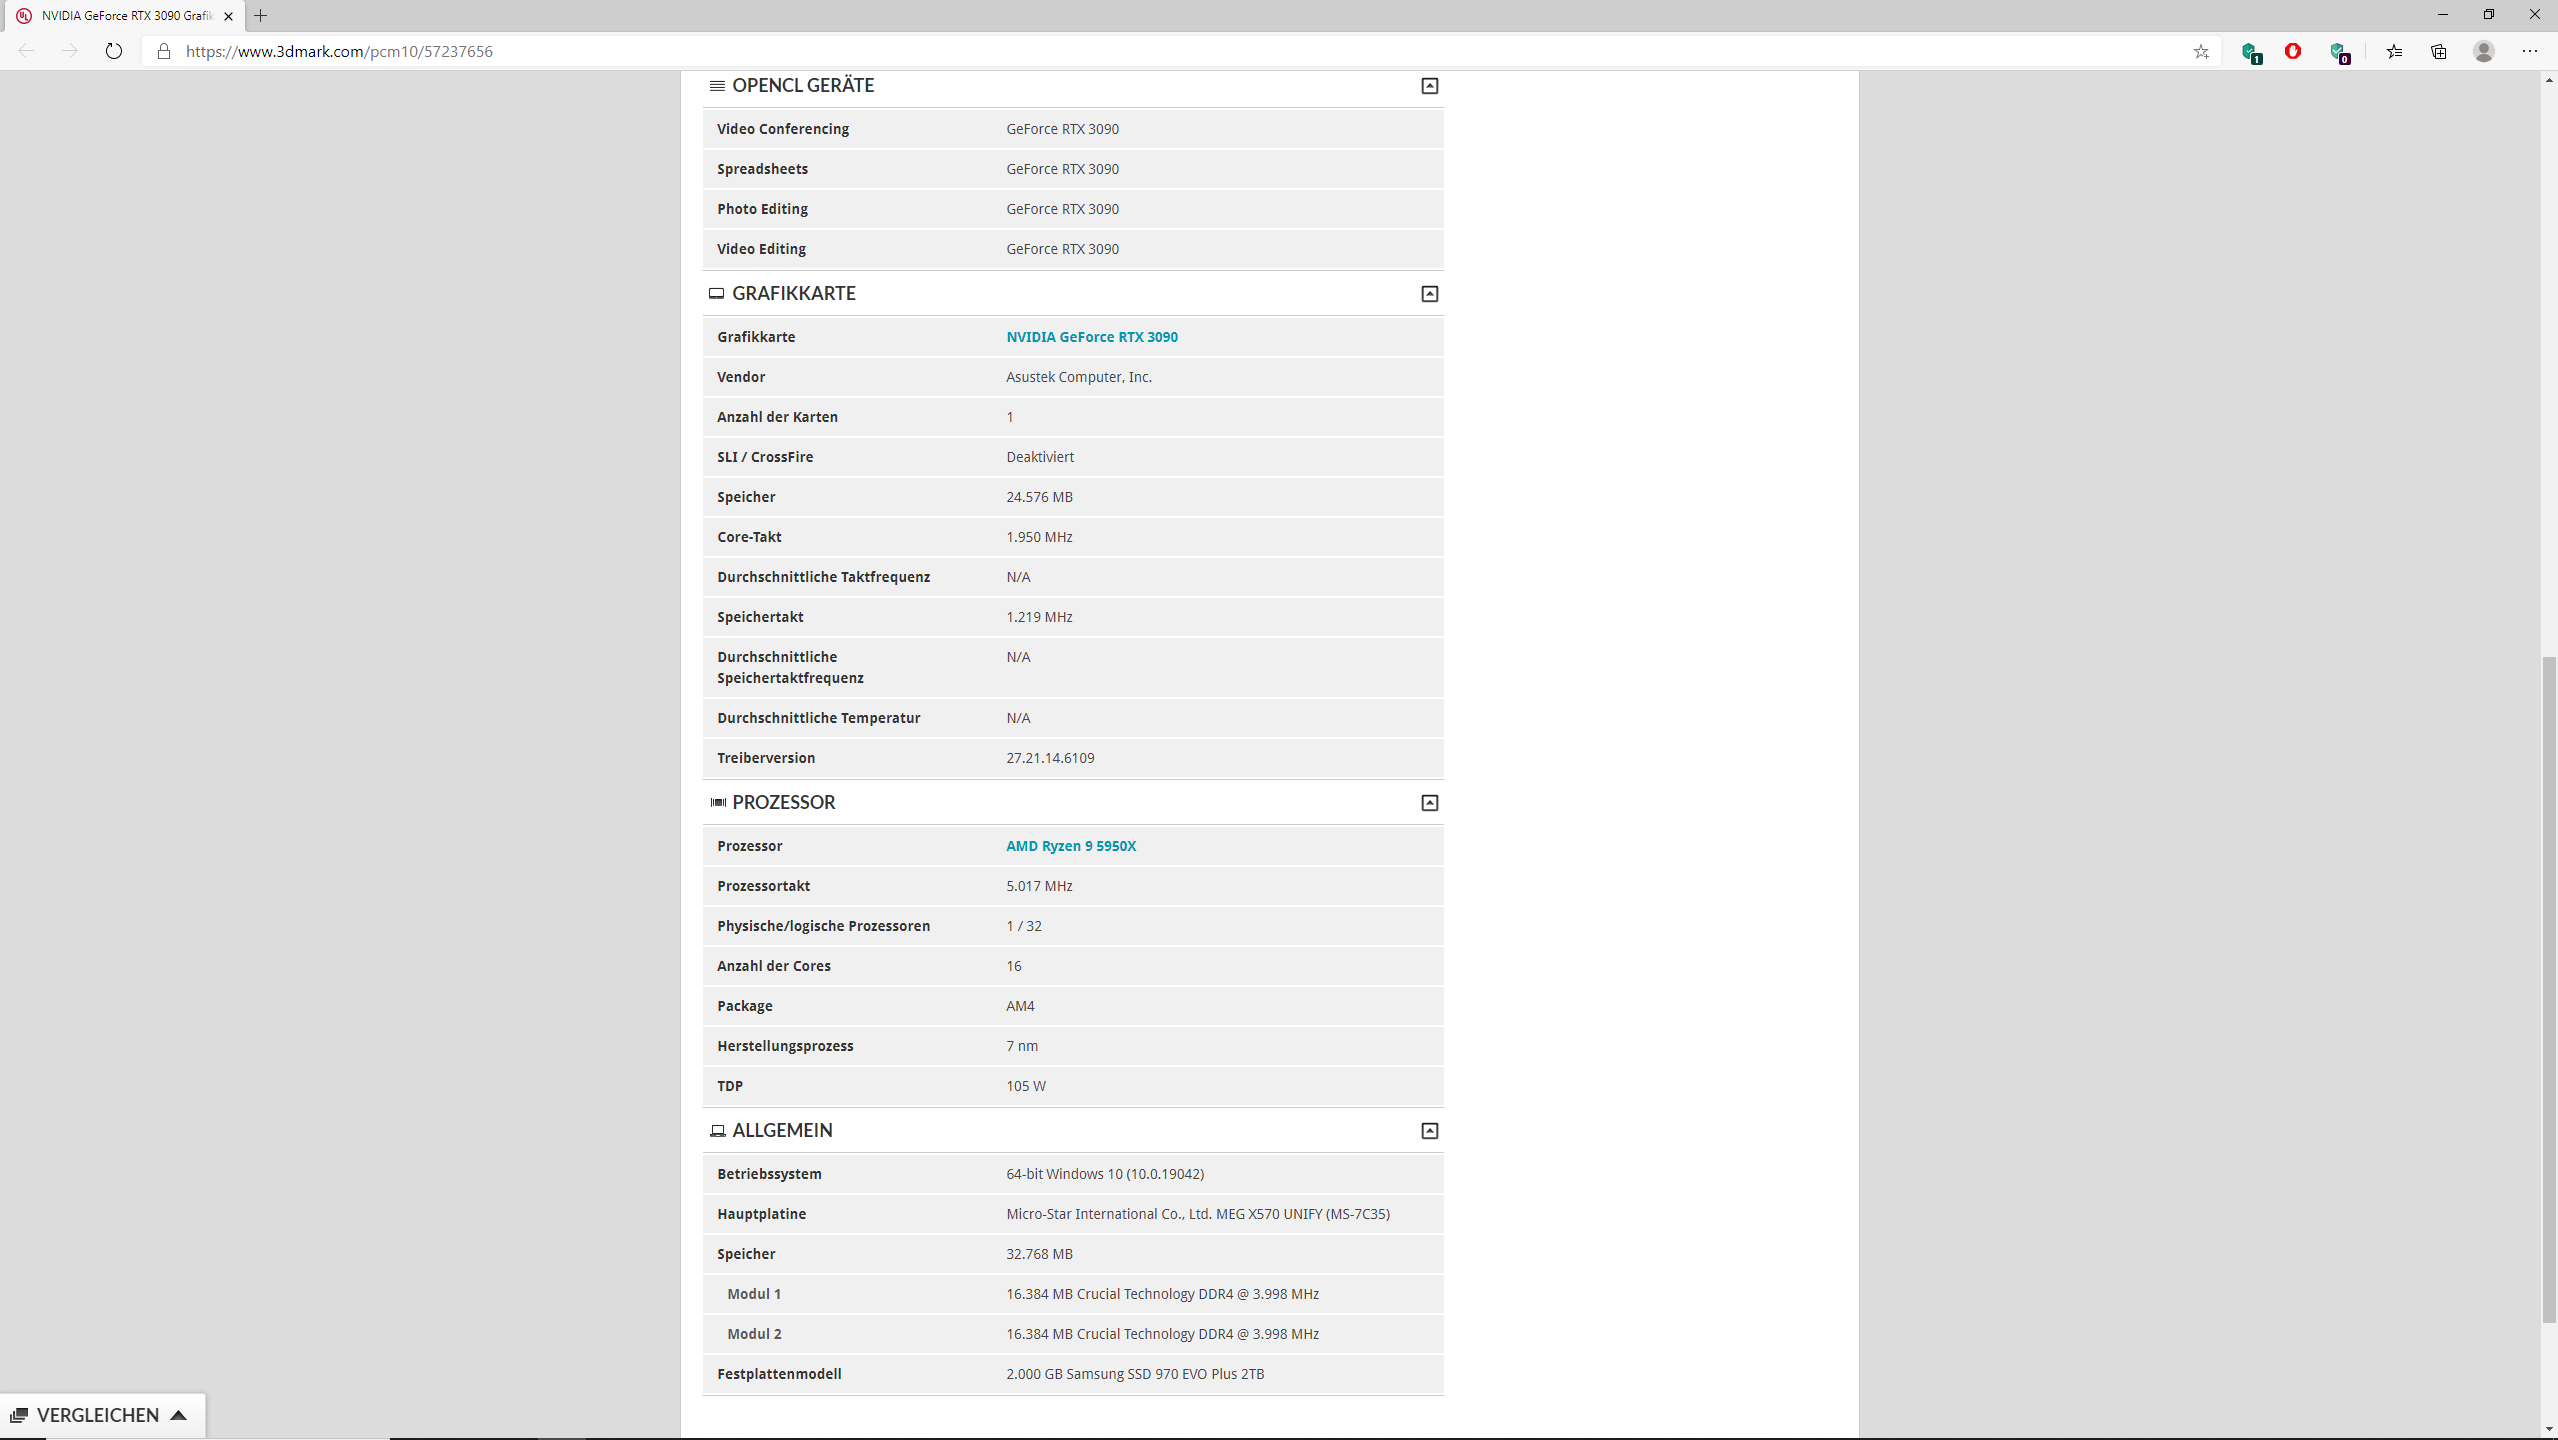Open browser settings and more menu
Viewport: 2558px width, 1440px height.
click(2529, 51)
